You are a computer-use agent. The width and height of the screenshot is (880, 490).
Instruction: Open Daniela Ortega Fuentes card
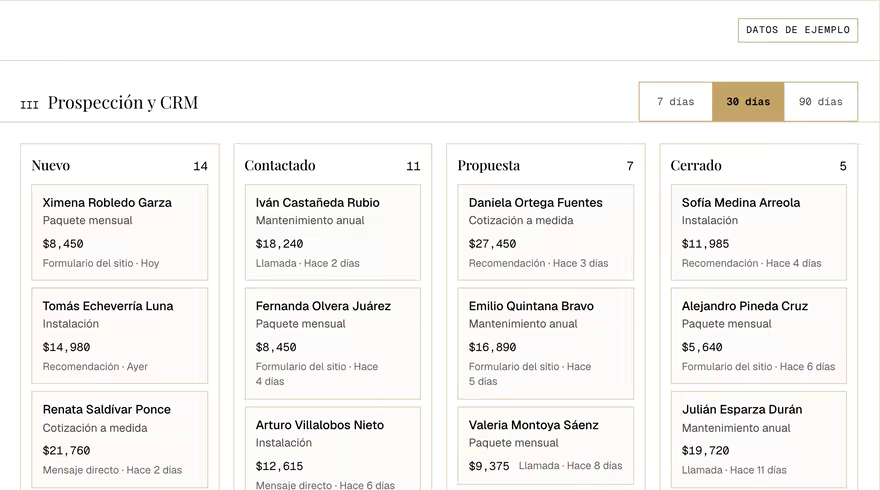point(546,232)
